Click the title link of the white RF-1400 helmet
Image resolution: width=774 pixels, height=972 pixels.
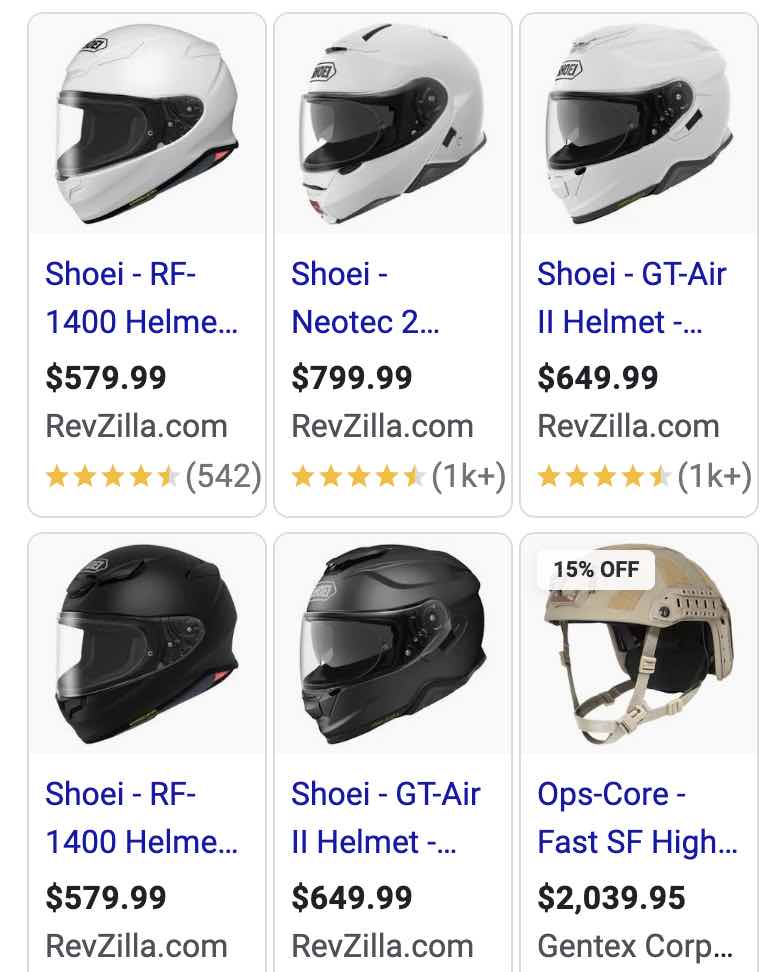click(141, 298)
